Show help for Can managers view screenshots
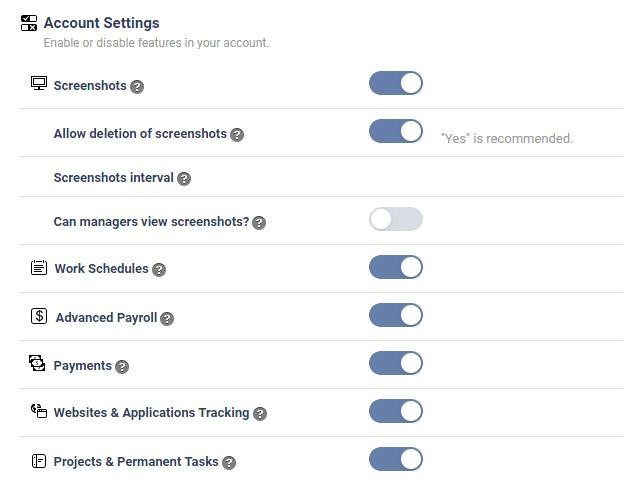This screenshot has width=641, height=483. [259, 223]
